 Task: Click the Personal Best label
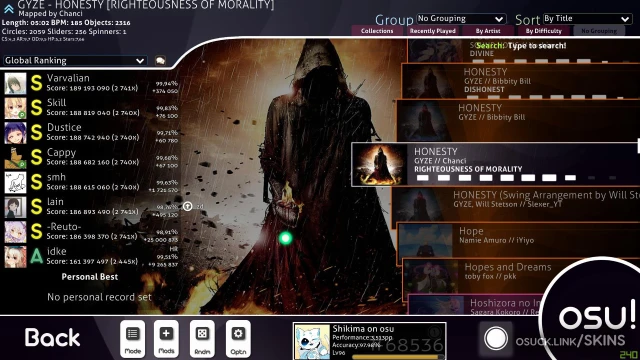click(90, 277)
